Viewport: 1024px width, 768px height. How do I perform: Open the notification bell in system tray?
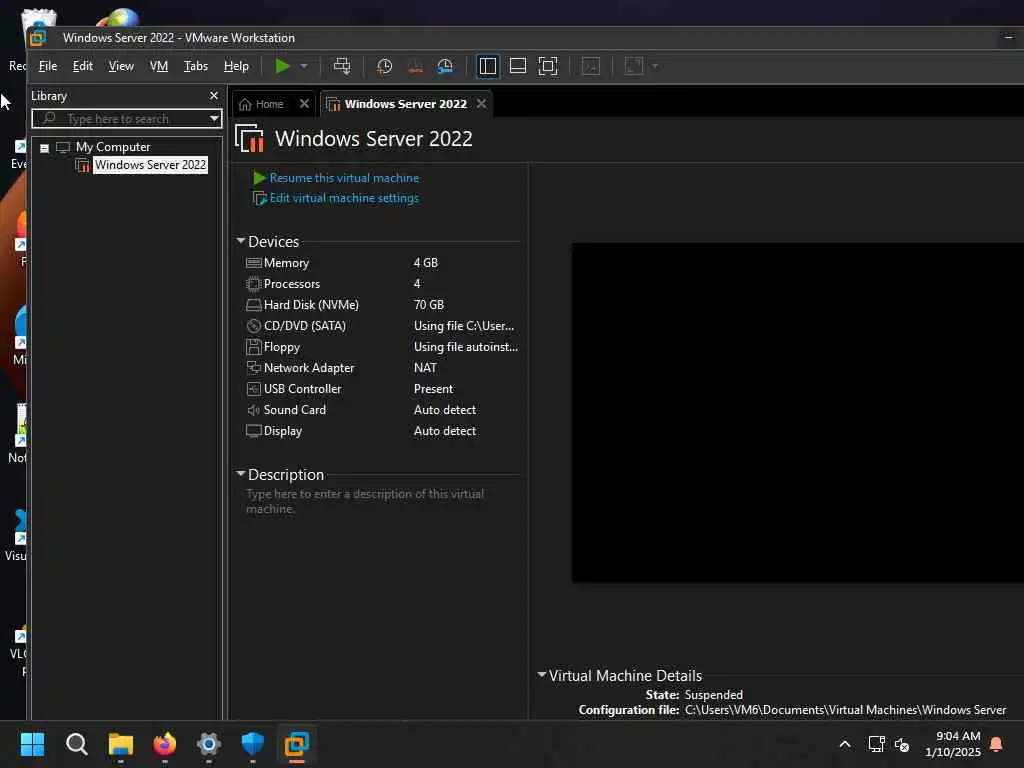997,744
